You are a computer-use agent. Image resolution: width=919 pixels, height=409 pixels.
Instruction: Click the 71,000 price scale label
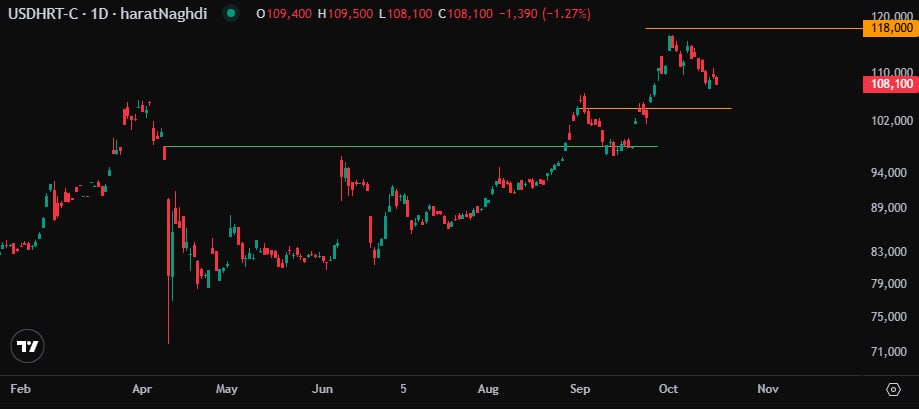(887, 352)
